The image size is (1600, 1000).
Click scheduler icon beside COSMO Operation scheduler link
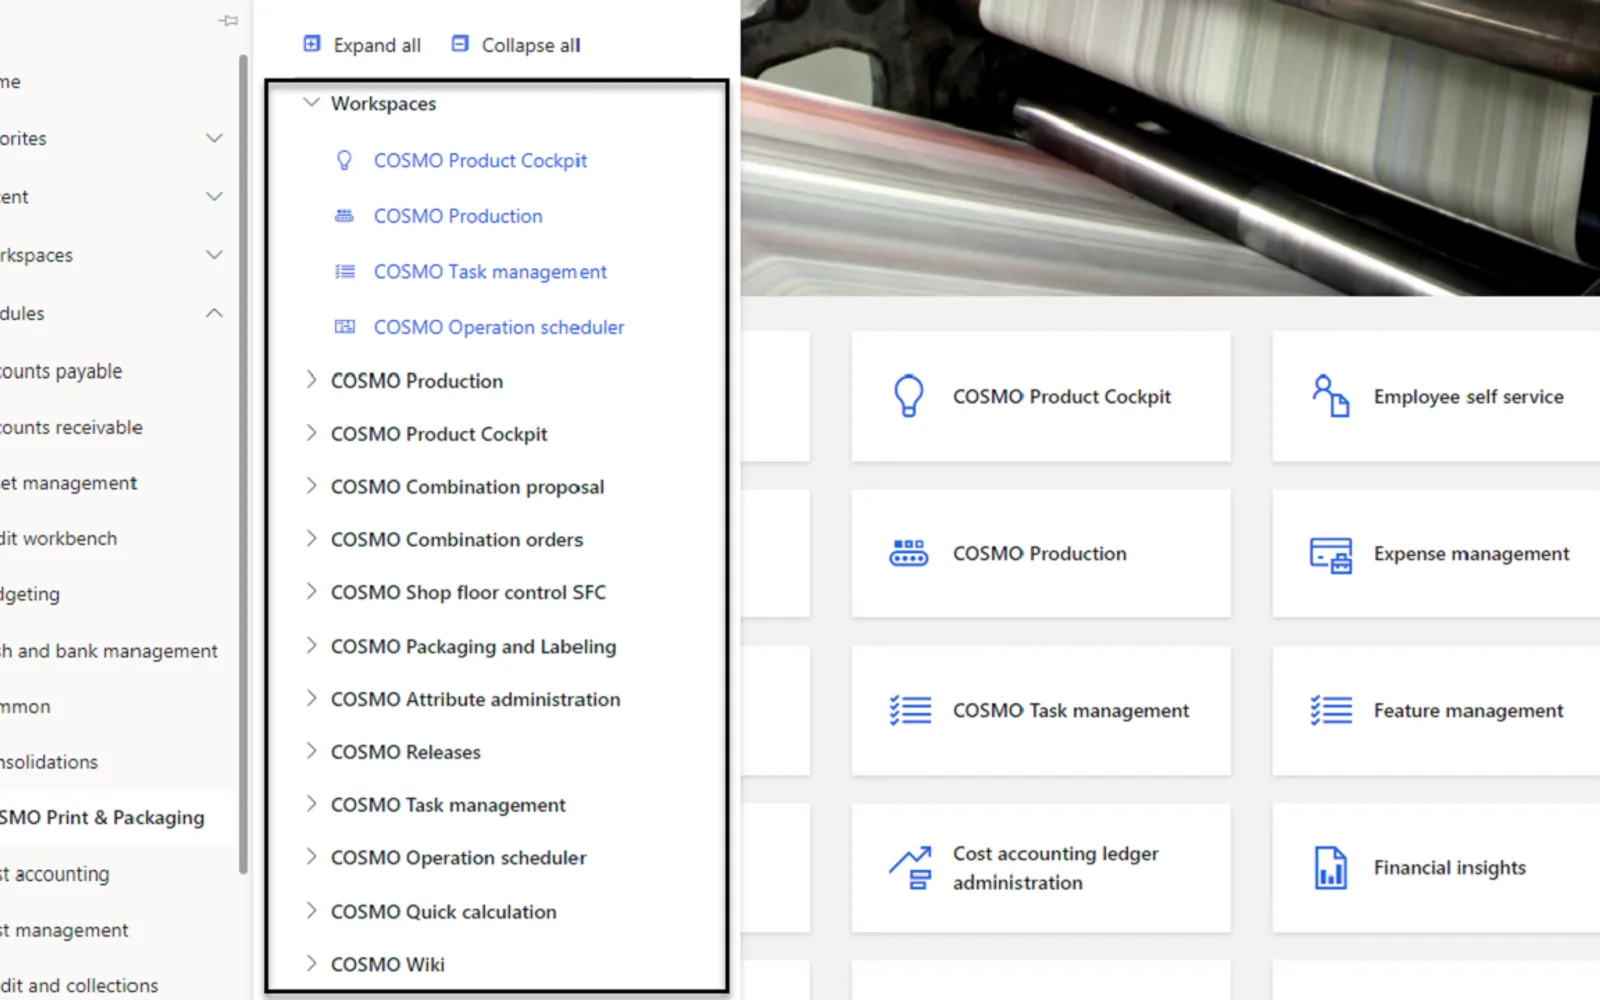(x=344, y=327)
